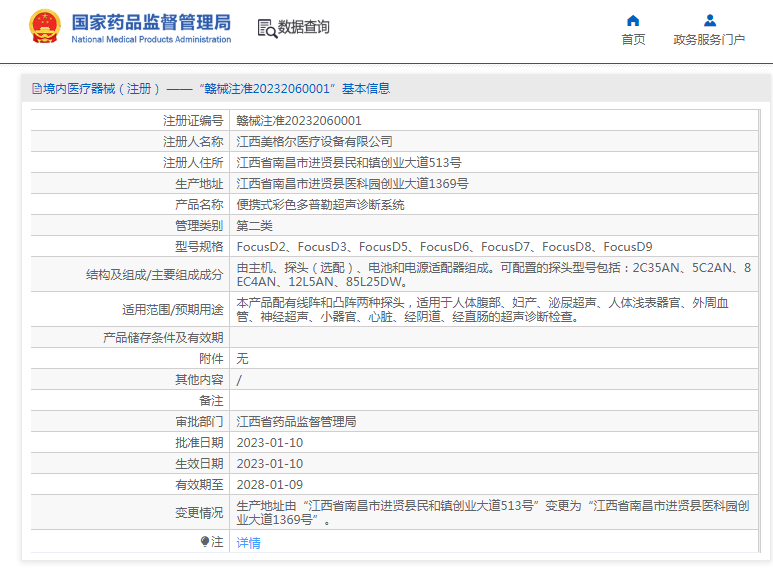
Task: Select the 批准日期 value 2023-01-10
Action: coord(269,442)
